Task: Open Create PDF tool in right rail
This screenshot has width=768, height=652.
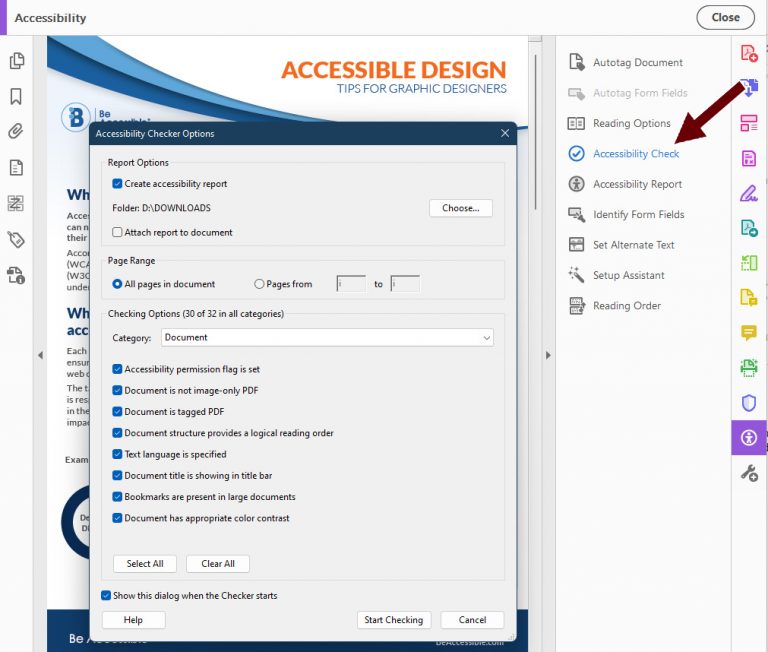Action: click(749, 53)
